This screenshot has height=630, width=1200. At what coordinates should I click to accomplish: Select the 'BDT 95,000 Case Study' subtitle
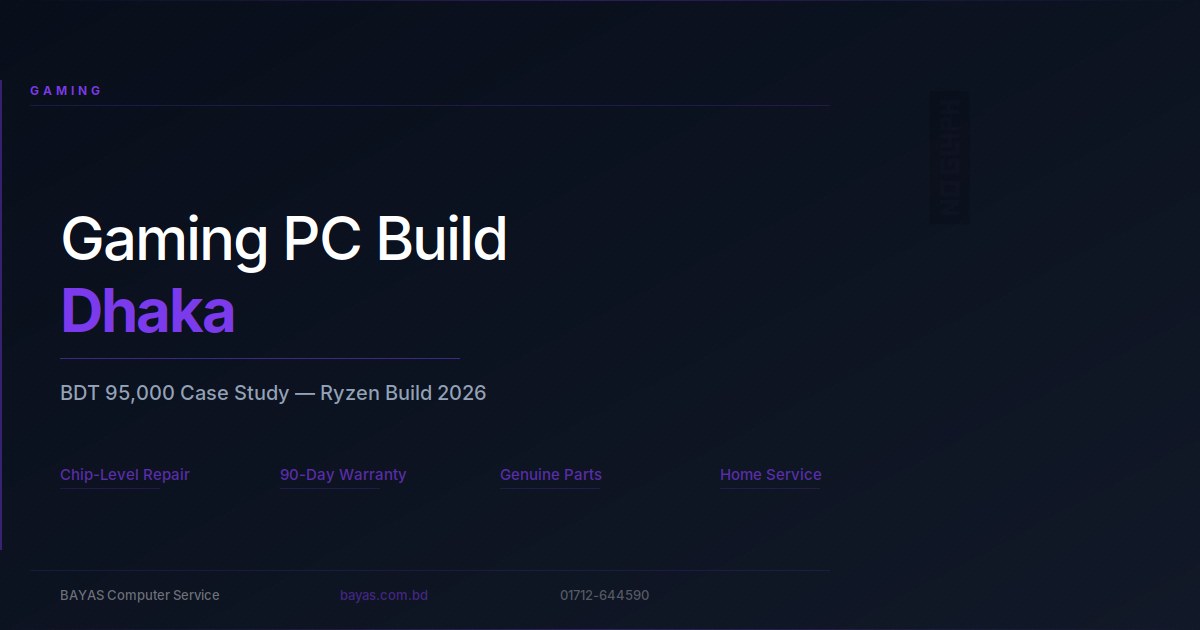coord(273,393)
